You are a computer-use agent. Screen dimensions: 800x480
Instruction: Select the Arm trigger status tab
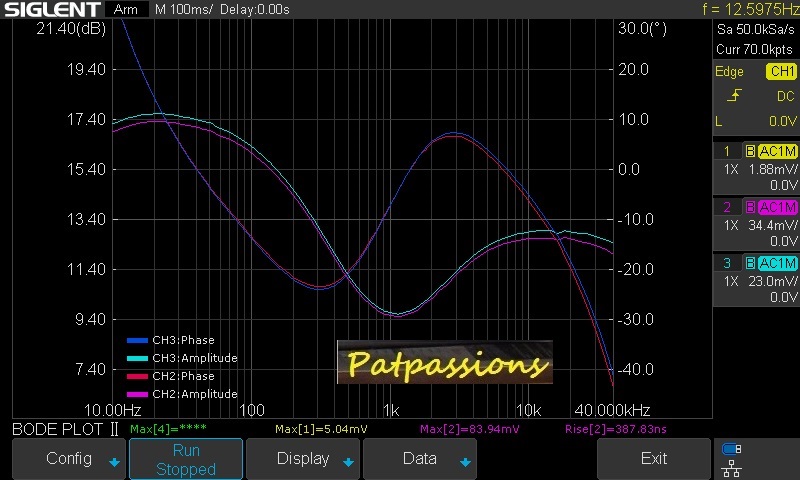pyautogui.click(x=126, y=9)
